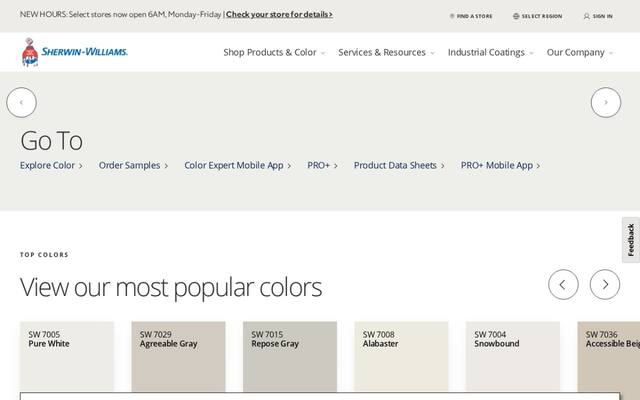Open the PRO+ link
The height and width of the screenshot is (400, 640).
(322, 165)
